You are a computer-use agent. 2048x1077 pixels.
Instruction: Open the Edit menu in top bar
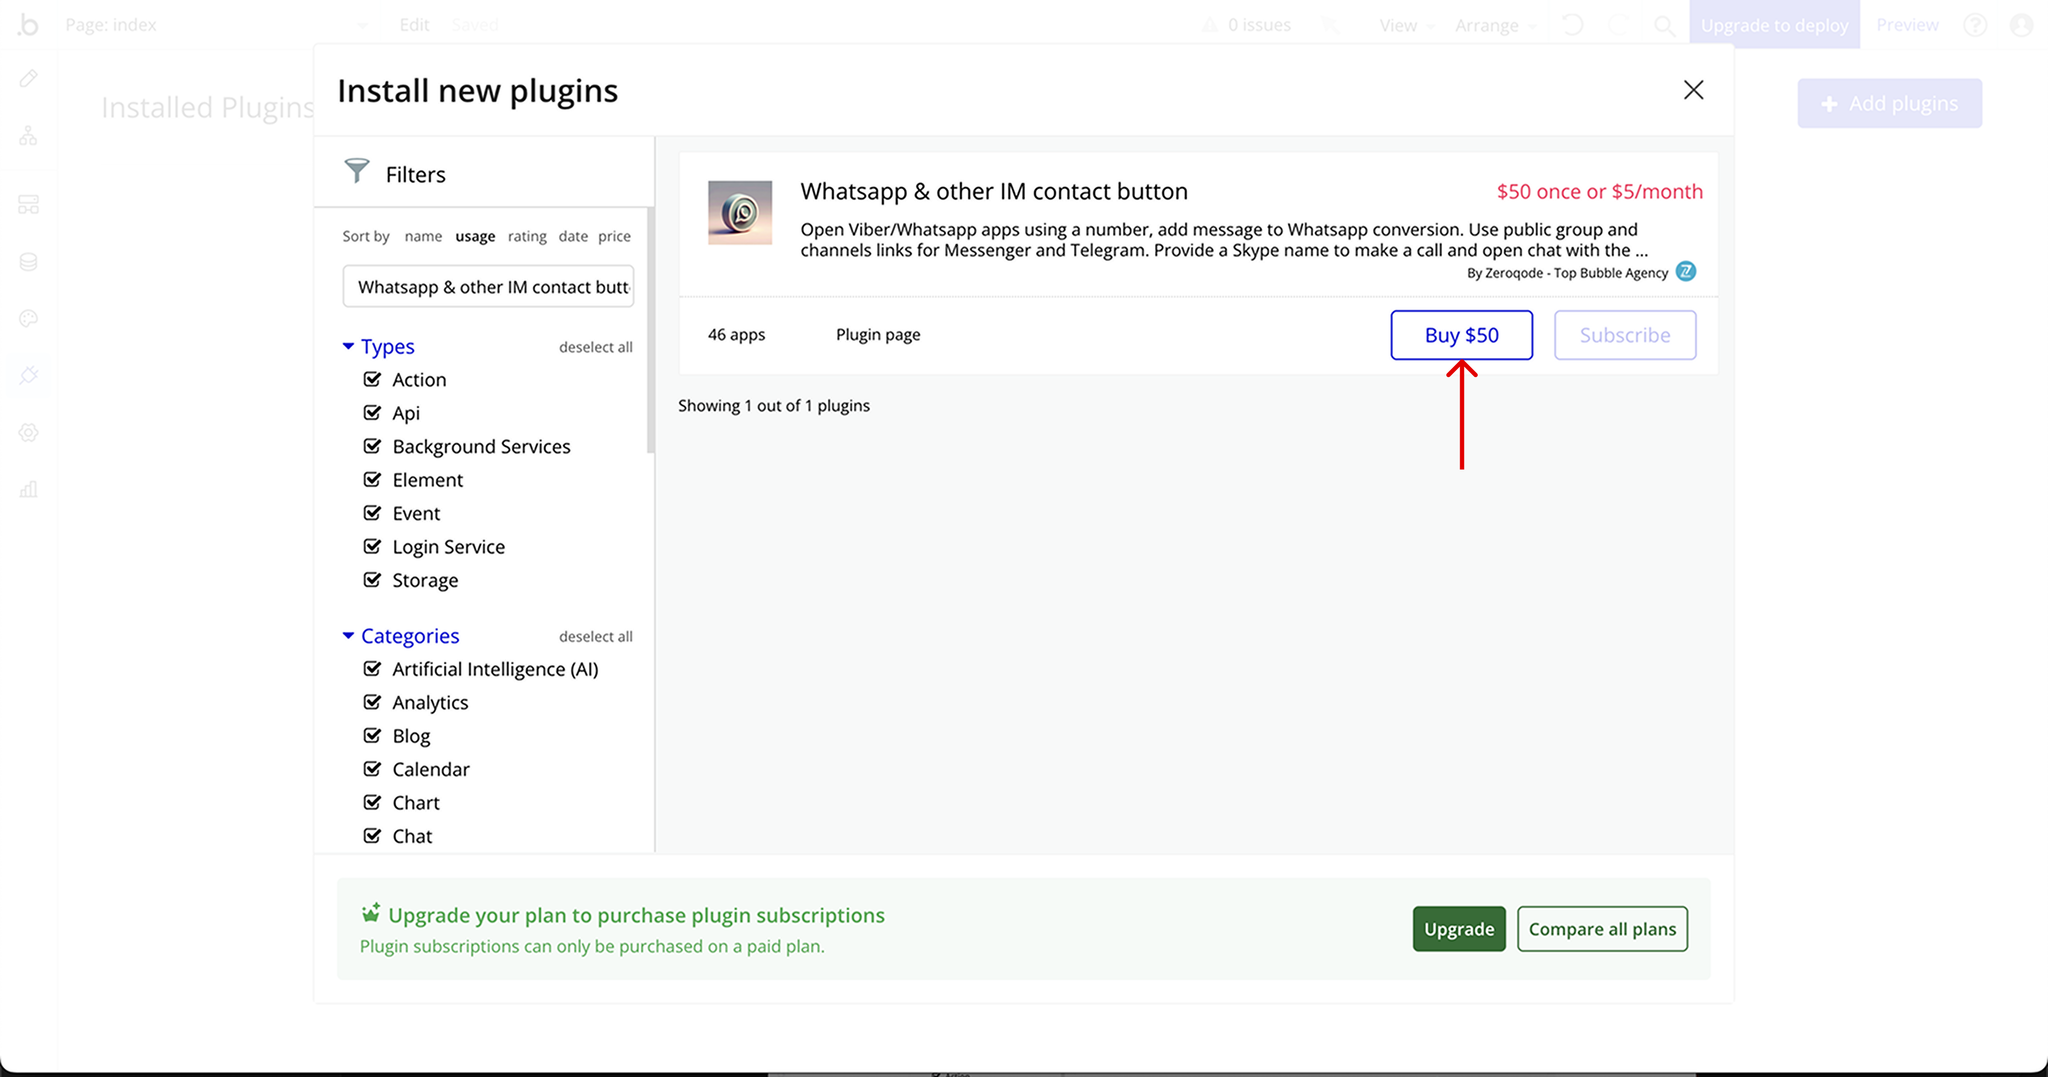414,25
